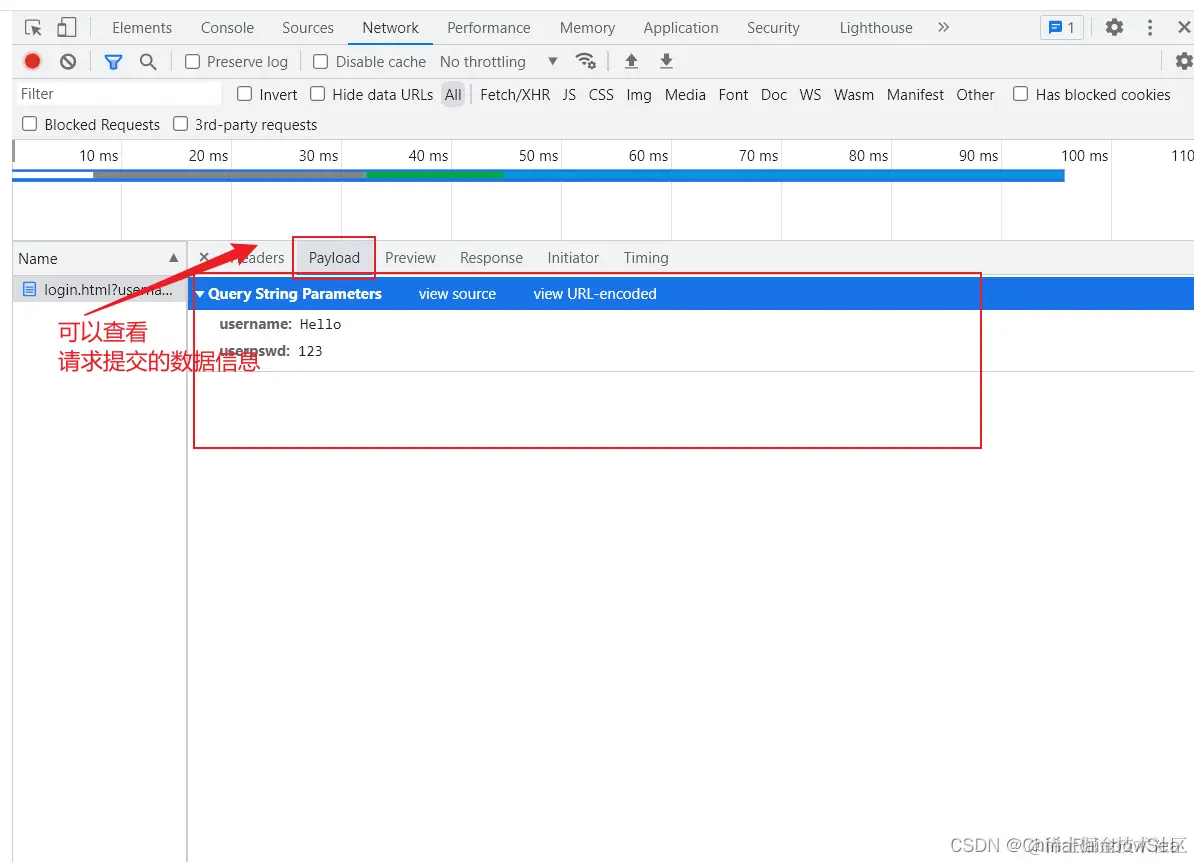Toggle the device toolbar icon
This screenshot has width=1194, height=862.
[x=67, y=28]
